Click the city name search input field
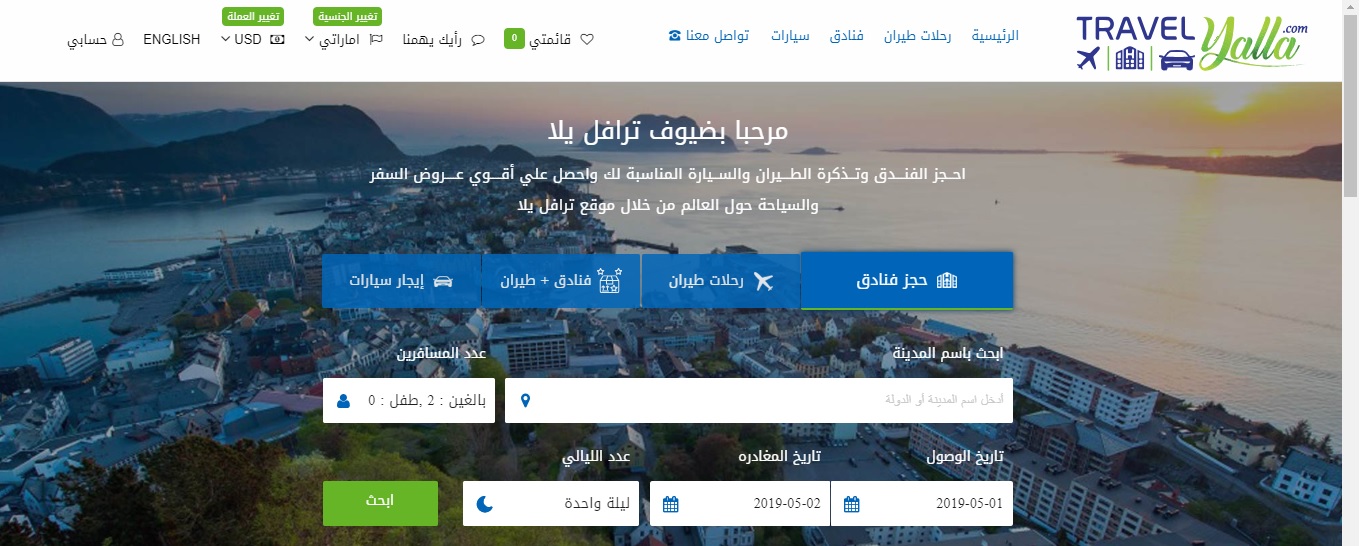Viewport: 1366px width, 546px height. coord(770,401)
